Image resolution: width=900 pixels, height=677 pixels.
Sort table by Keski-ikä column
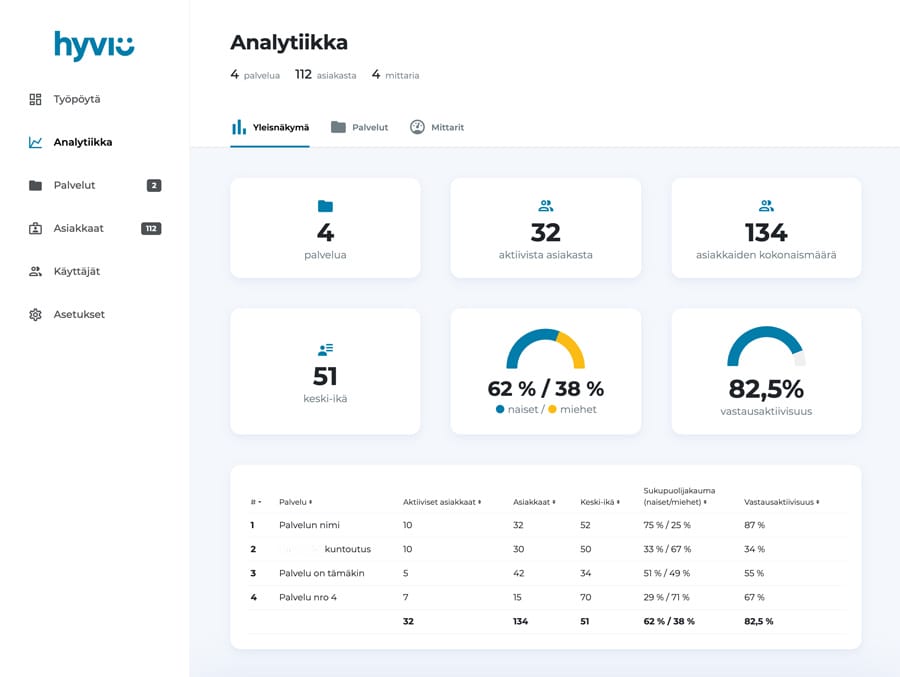(x=599, y=502)
